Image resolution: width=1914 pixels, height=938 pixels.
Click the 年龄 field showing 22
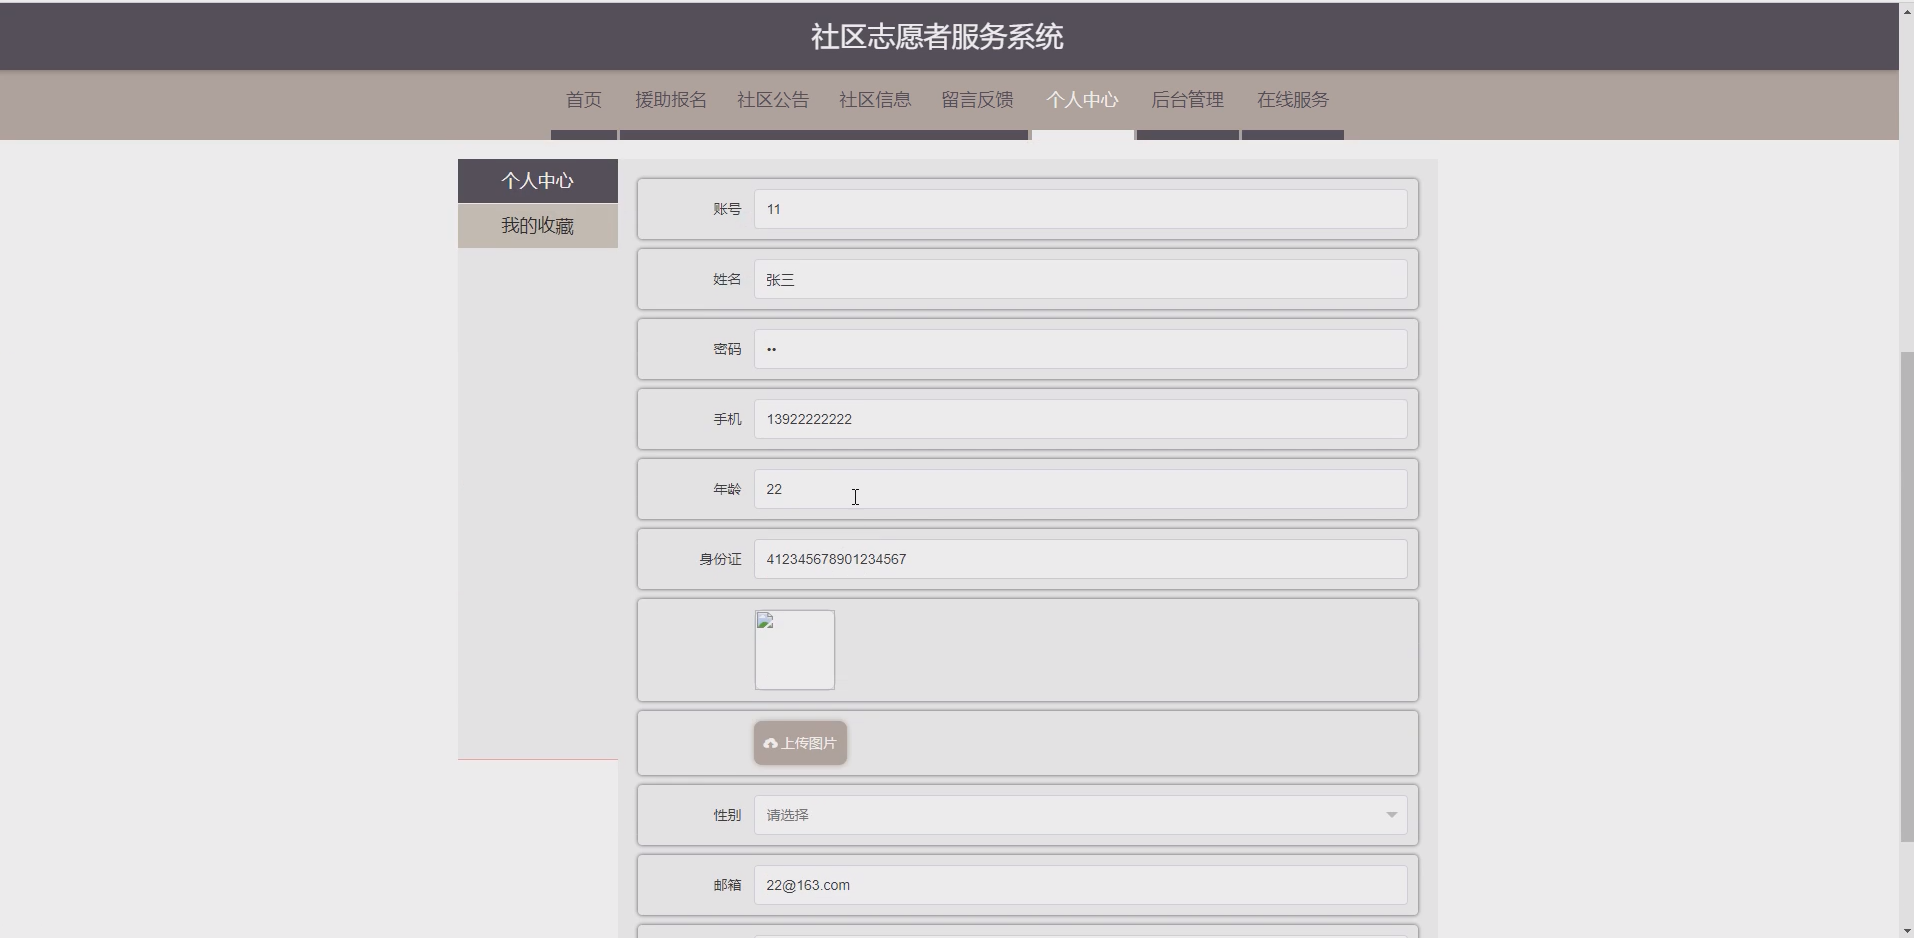(x=1081, y=489)
